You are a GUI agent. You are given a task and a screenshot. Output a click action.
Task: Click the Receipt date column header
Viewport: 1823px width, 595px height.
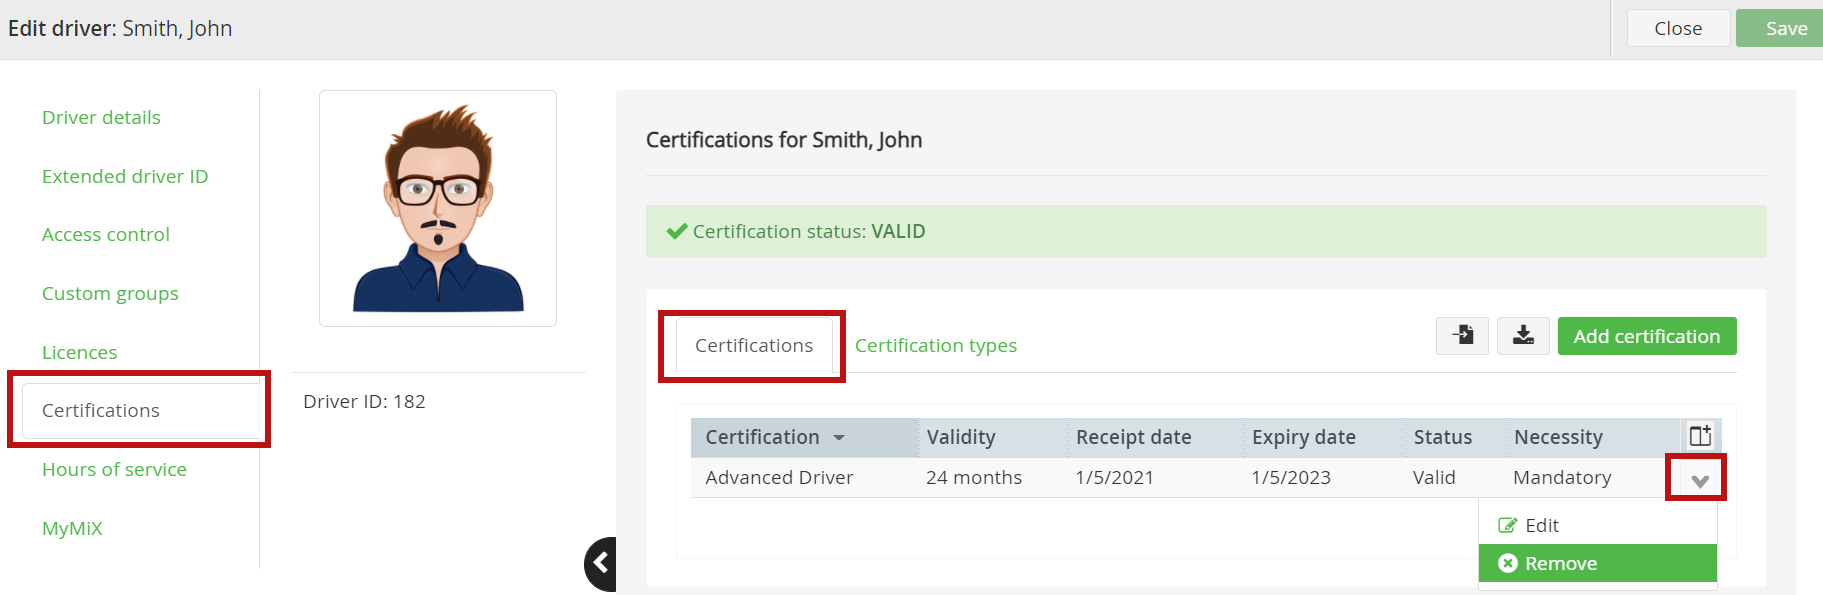point(1156,437)
